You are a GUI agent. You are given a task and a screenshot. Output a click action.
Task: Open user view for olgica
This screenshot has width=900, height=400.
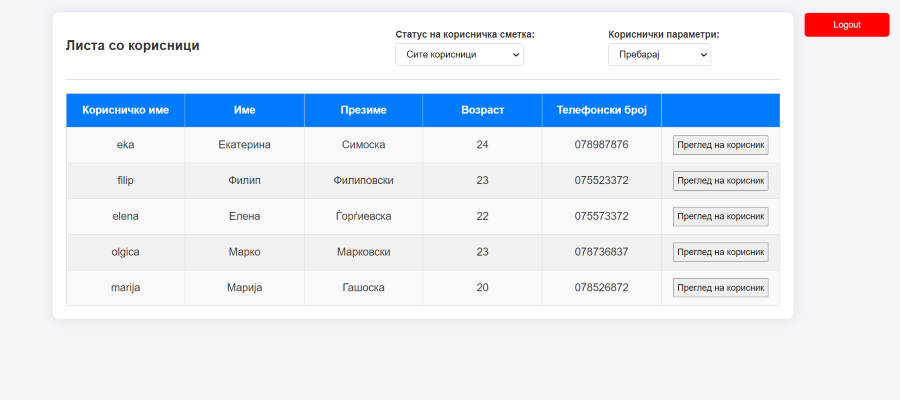pyautogui.click(x=720, y=252)
